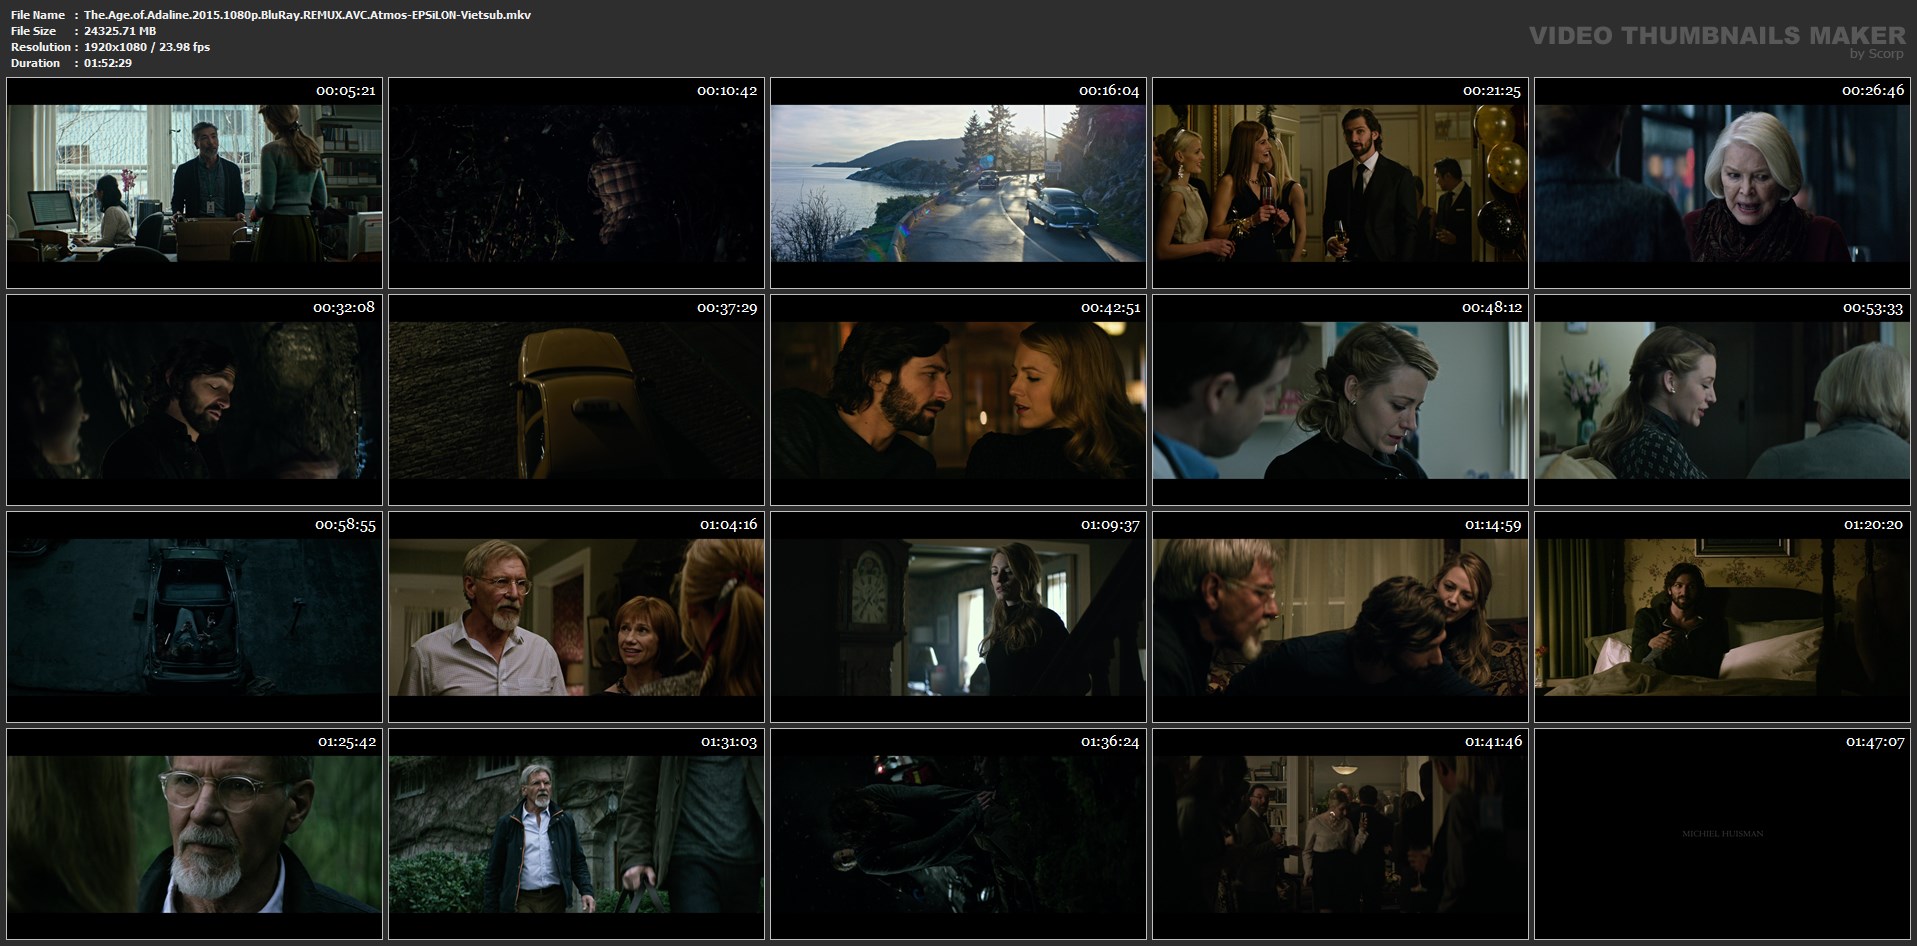Select the dark thumbnail at 01:36:24

click(x=958, y=834)
